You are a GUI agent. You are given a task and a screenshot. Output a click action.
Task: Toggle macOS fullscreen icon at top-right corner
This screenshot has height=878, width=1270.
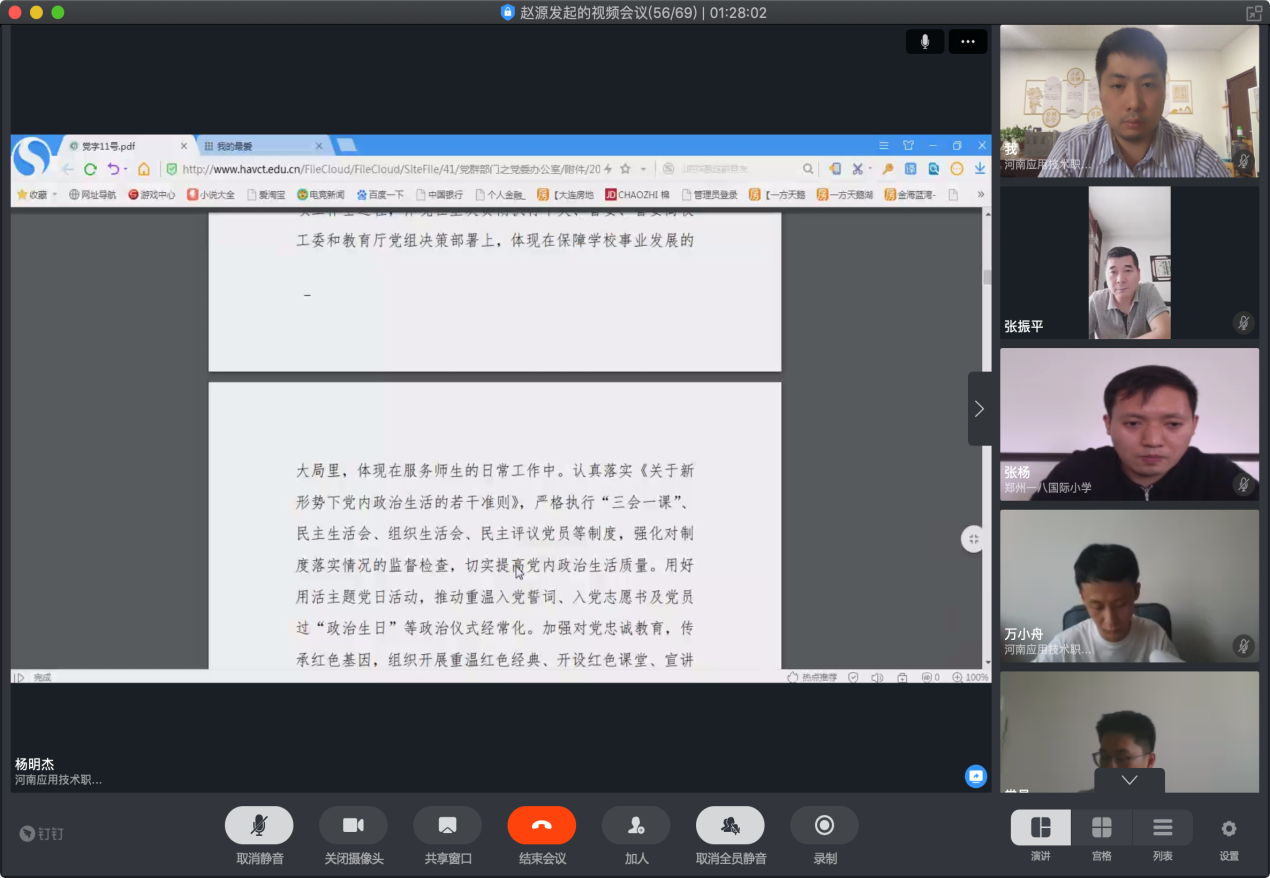point(1253,12)
